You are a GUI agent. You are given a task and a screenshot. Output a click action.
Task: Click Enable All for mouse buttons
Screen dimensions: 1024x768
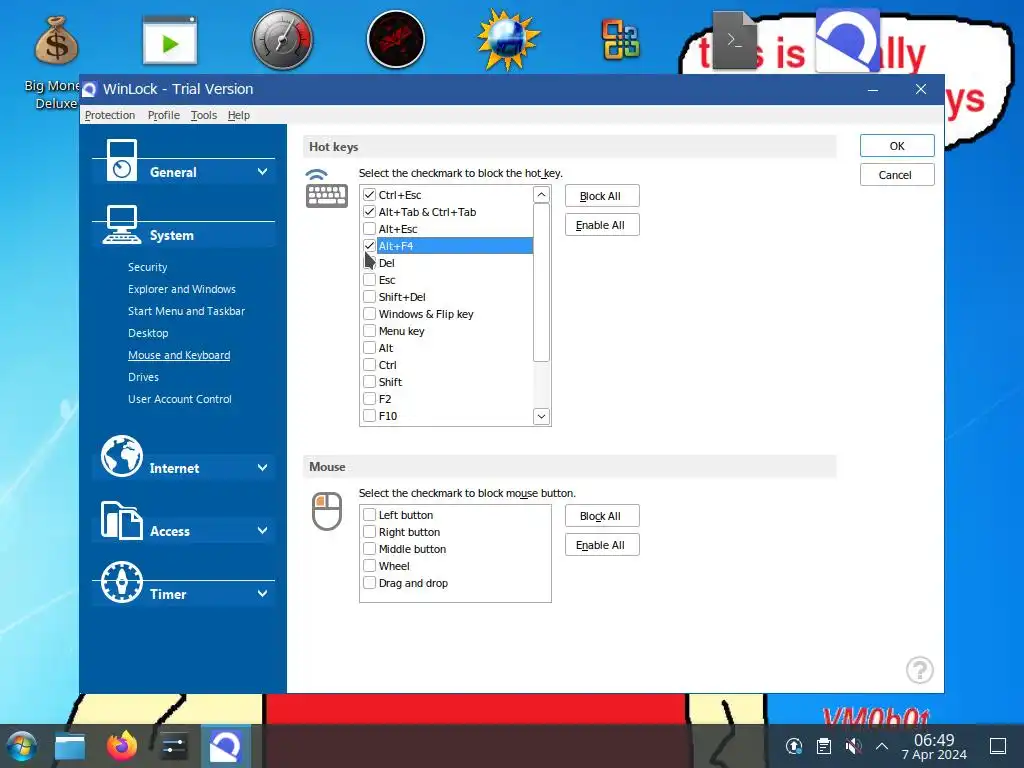tap(602, 545)
